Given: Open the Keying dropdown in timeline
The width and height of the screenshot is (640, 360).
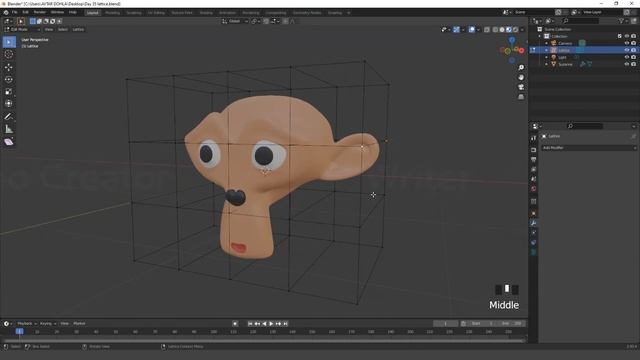Looking at the screenshot, I should pyautogui.click(x=47, y=323).
